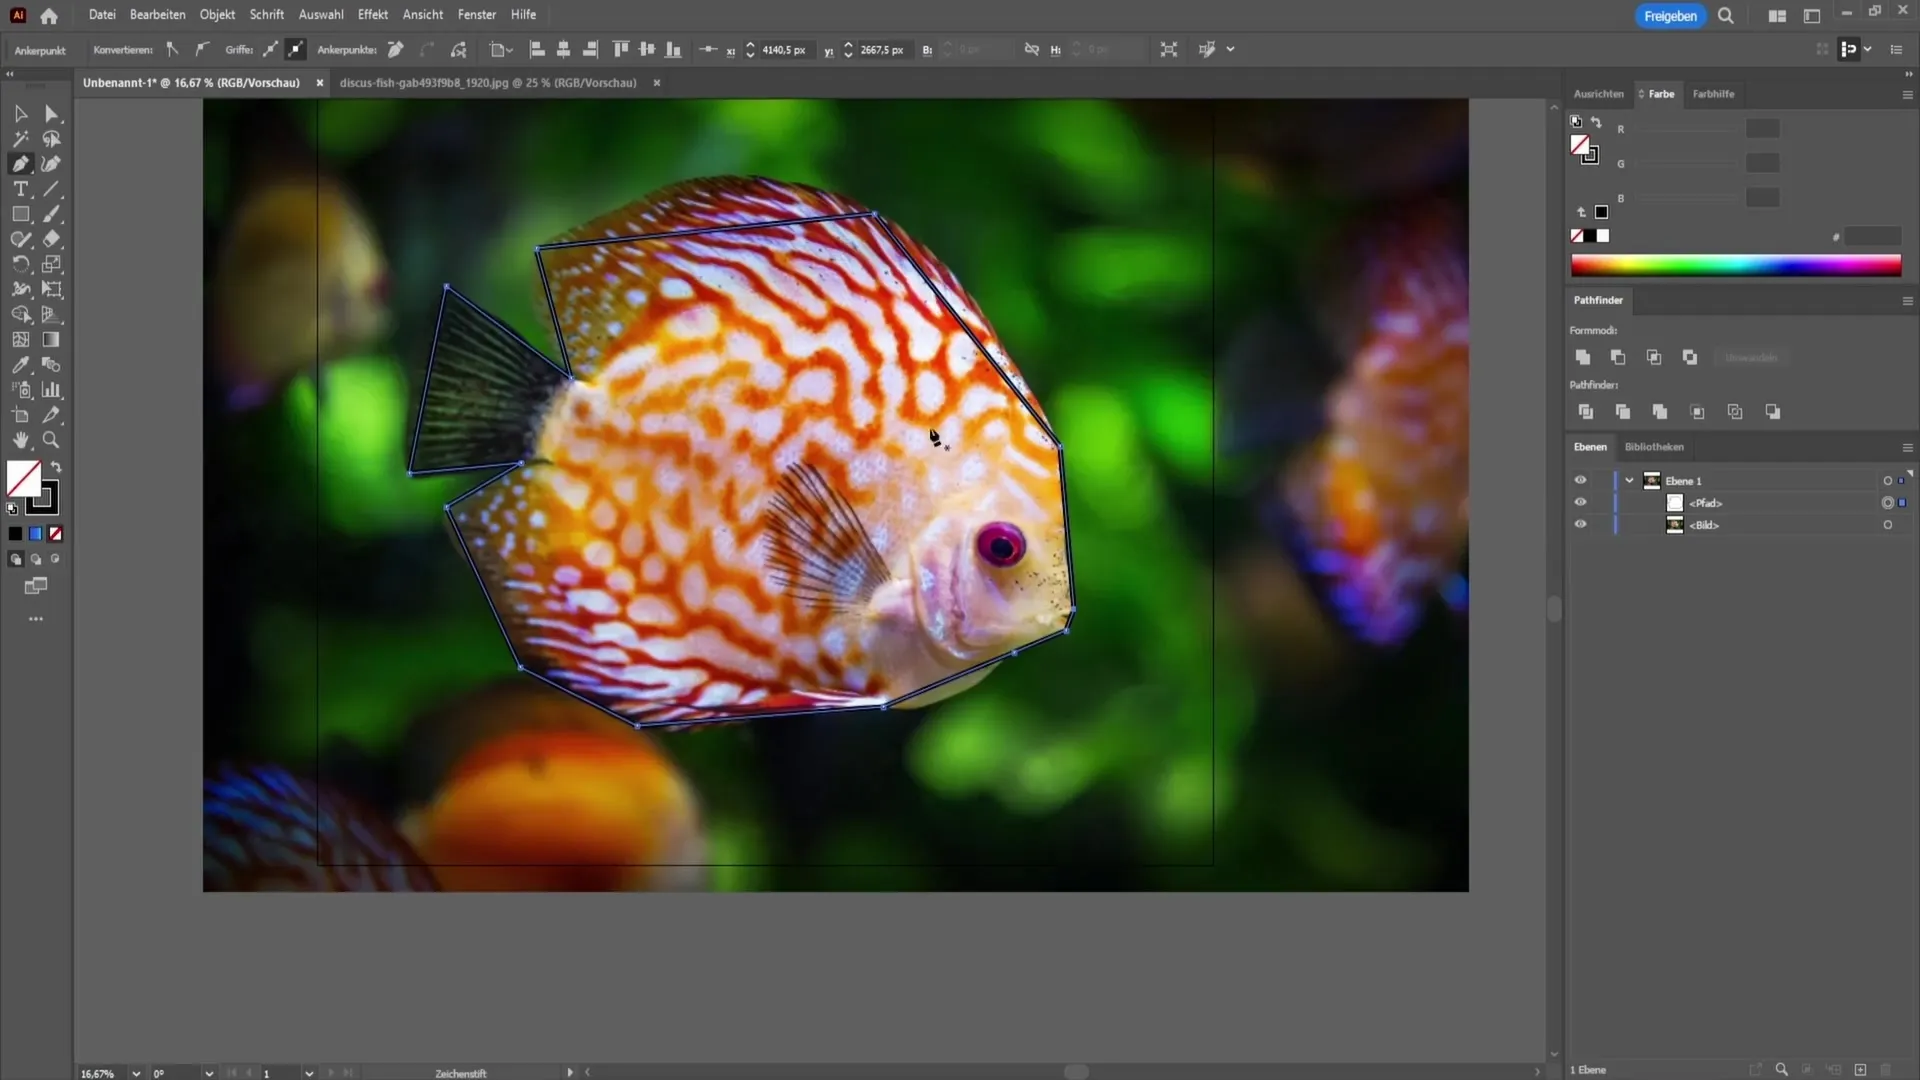Screen dimensions: 1920x1080
Task: Target the Bild object in Ebenen
Action: pos(1887,525)
